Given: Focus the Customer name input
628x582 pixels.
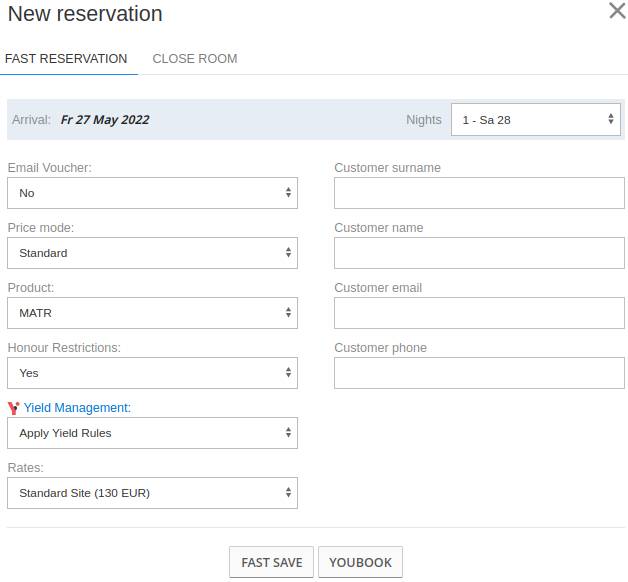Looking at the screenshot, I should click(x=479, y=253).
